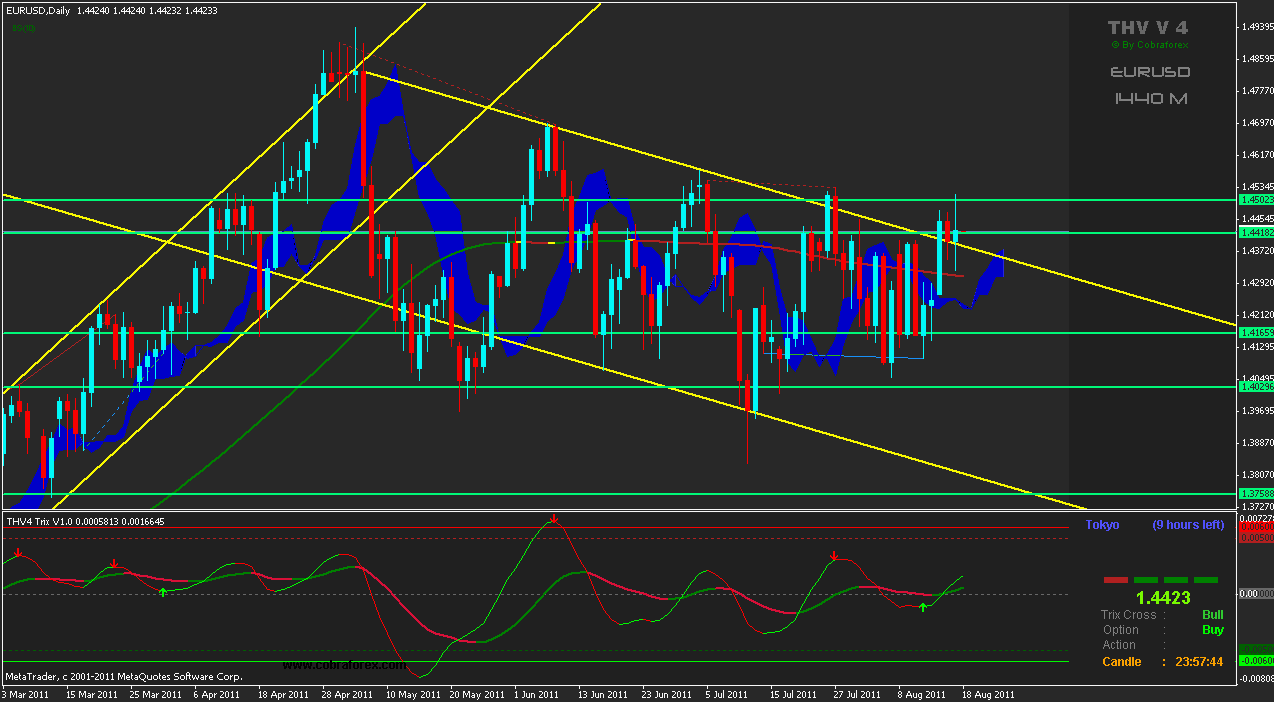Click the THV V 4 heading
This screenshot has width=1274, height=702.
1147,27
